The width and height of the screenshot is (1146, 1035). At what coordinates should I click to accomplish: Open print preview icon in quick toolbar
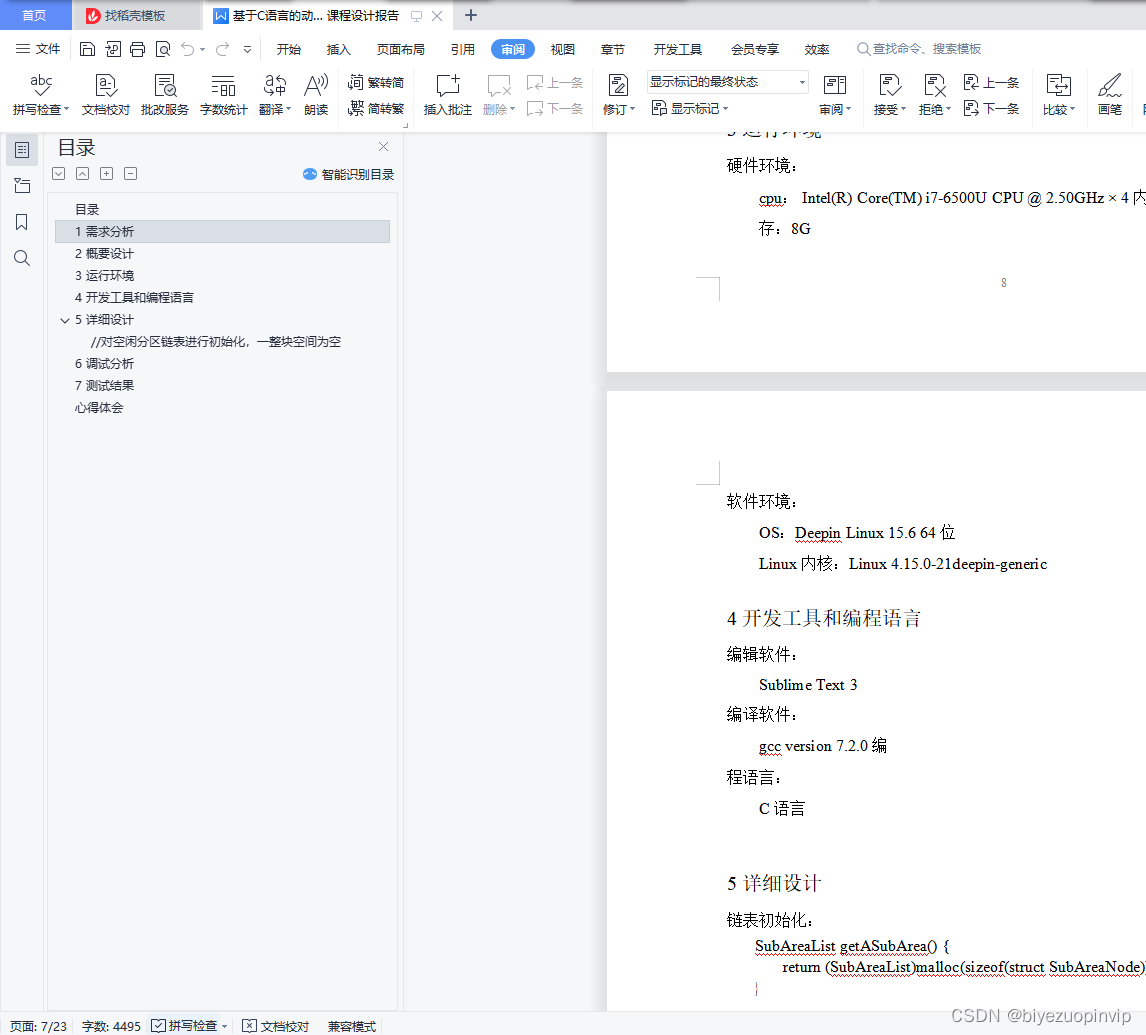pos(163,49)
